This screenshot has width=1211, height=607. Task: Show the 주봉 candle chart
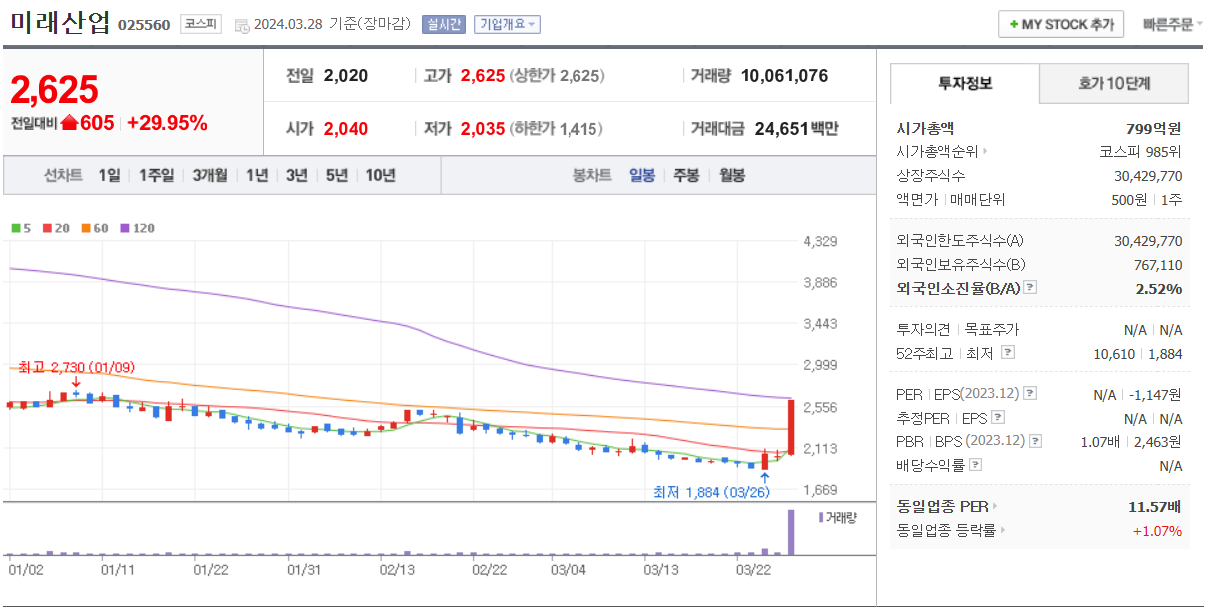[686, 175]
